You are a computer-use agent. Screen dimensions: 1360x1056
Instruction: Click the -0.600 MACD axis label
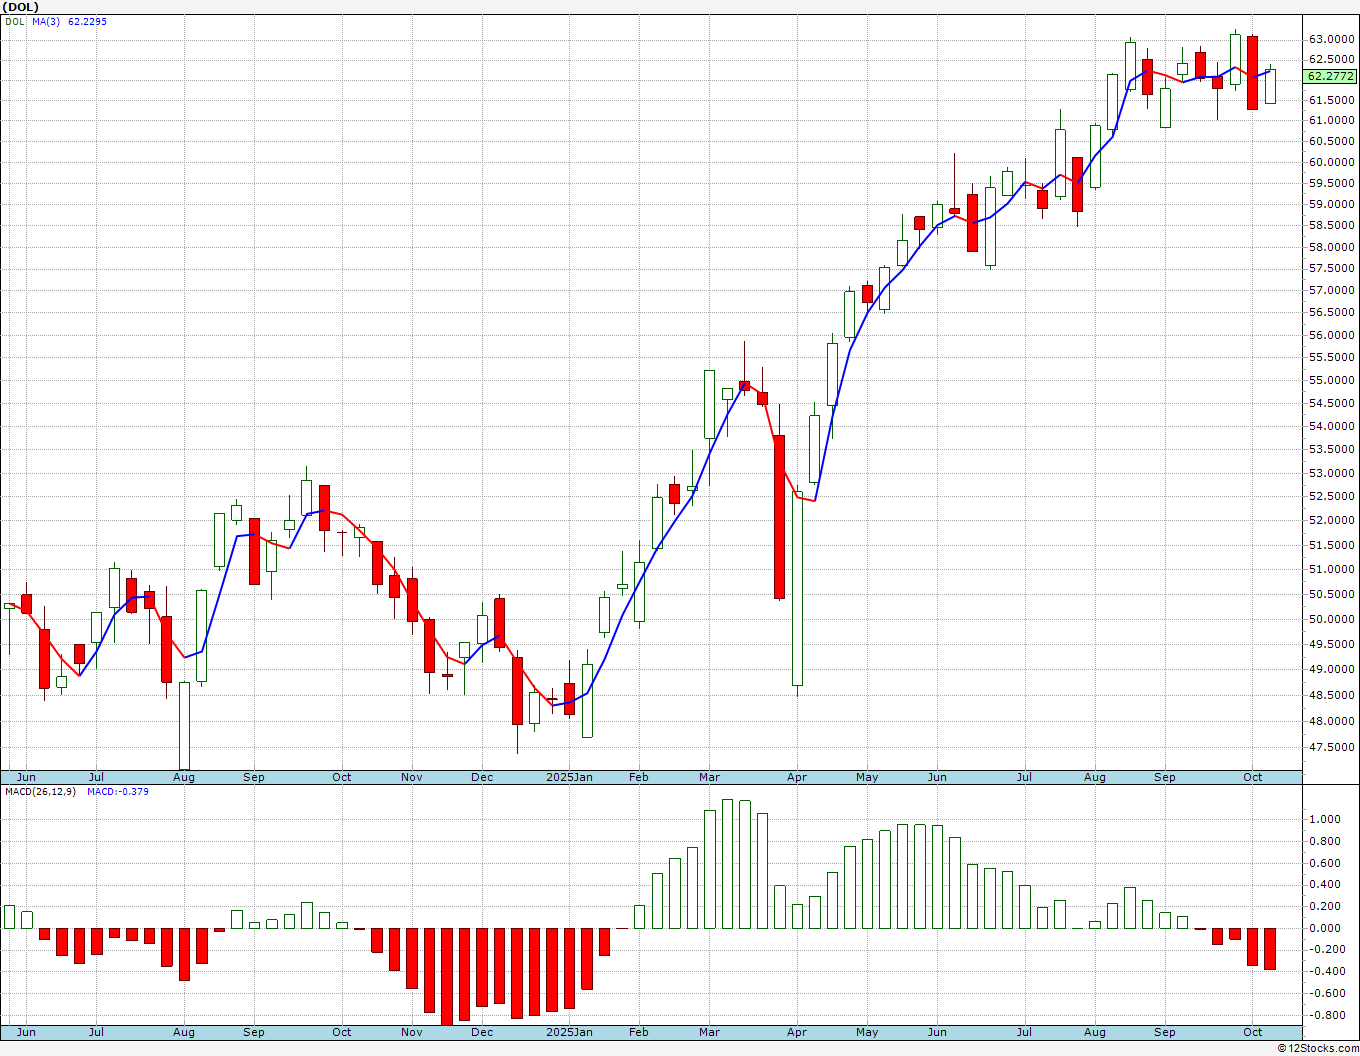click(1325, 993)
